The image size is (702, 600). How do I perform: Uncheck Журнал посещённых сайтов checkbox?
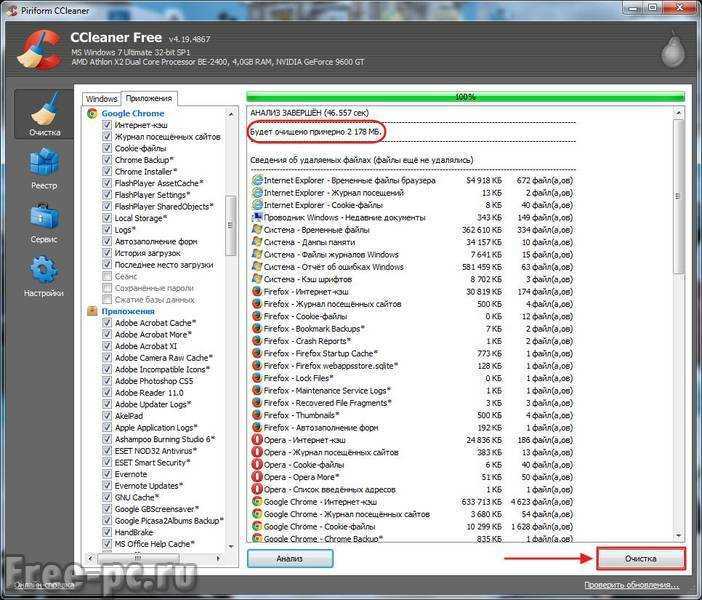(107, 137)
